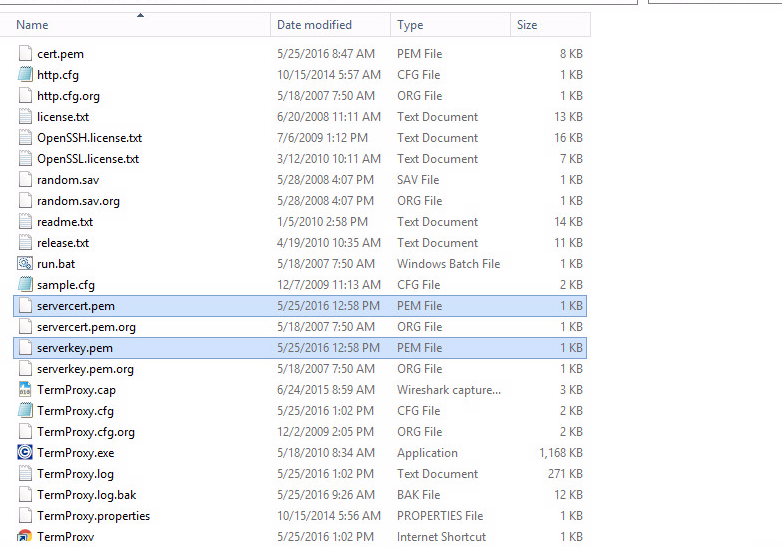Screen dimensions: 782x547
Task: Select the http.cfg file icon
Action: pos(25,75)
